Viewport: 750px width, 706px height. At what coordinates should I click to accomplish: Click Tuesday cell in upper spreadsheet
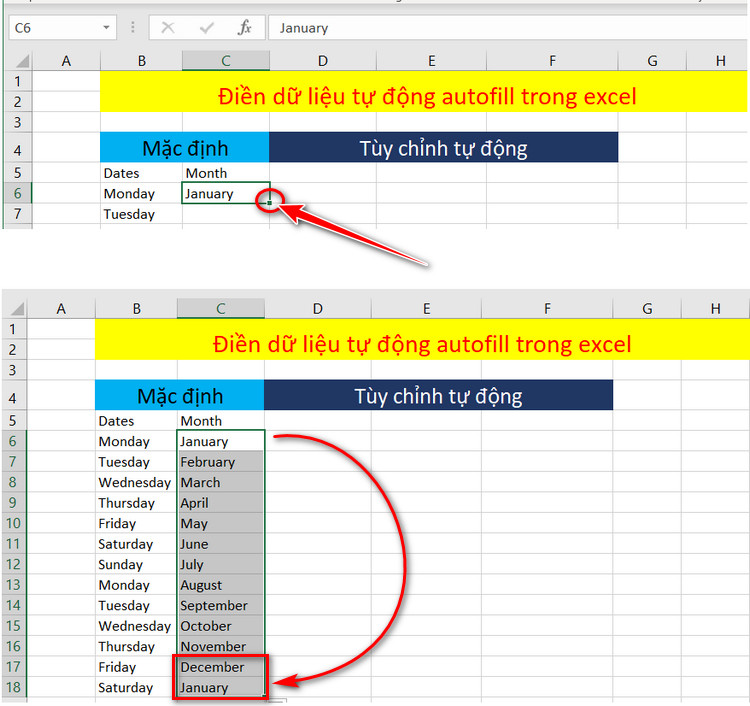coord(142,214)
